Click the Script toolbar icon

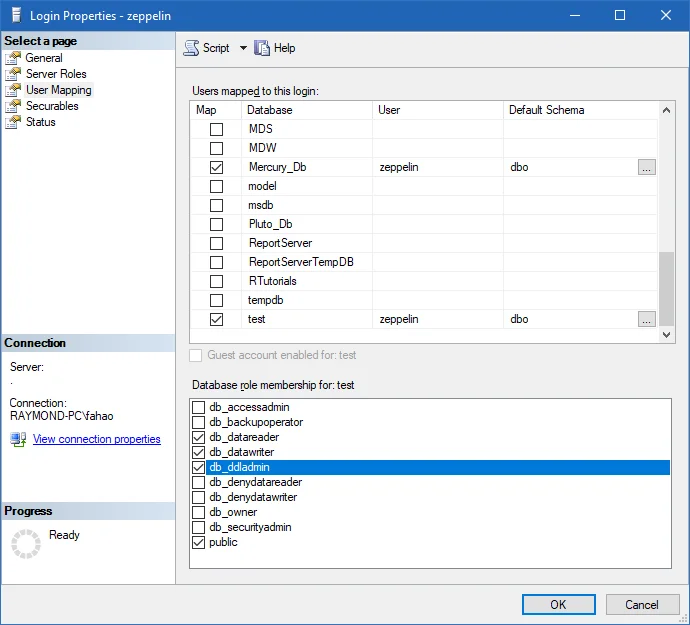click(191, 48)
